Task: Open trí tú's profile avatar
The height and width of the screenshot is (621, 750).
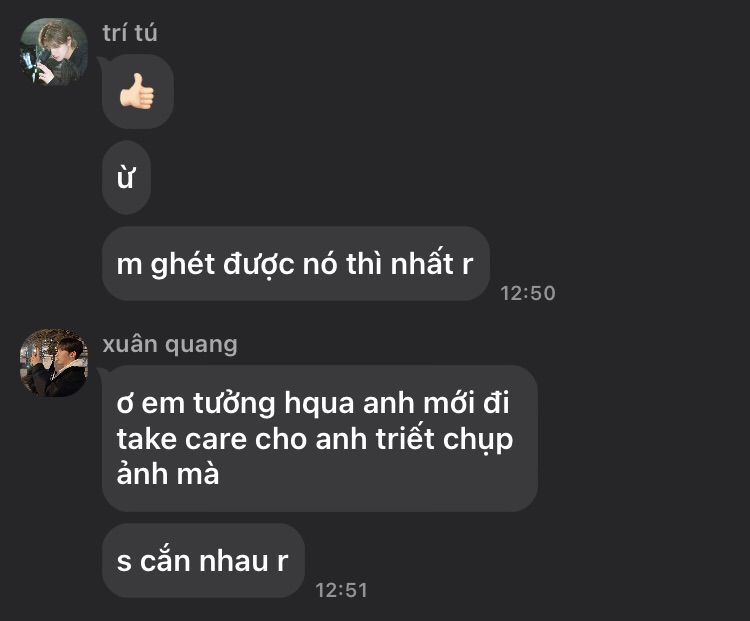Action: tap(54, 52)
